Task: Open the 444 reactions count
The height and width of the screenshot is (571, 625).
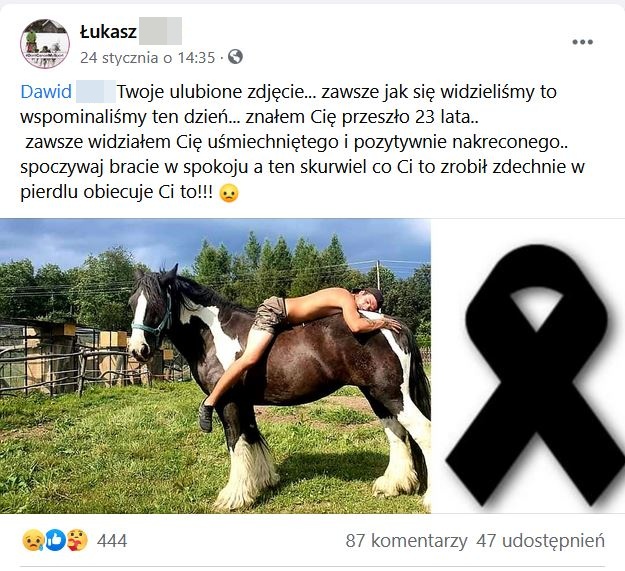Action: (112, 541)
